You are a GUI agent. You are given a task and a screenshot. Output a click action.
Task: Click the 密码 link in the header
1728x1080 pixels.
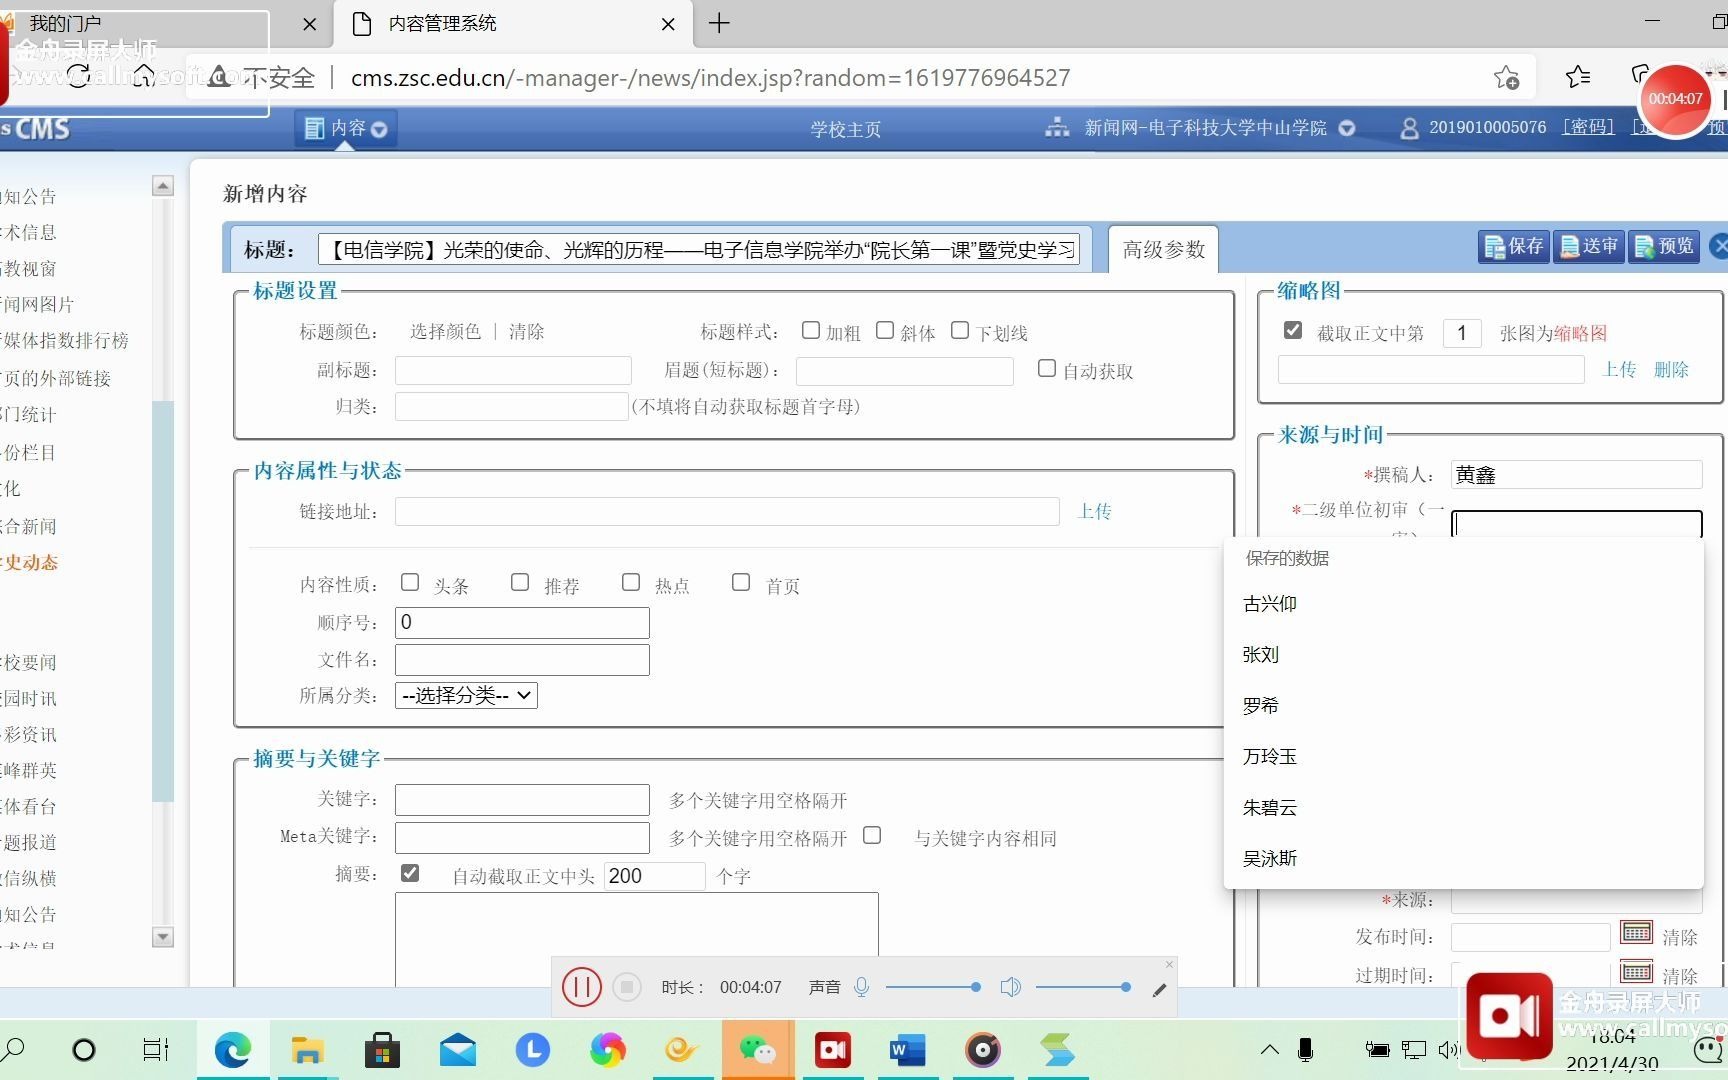1588,127
